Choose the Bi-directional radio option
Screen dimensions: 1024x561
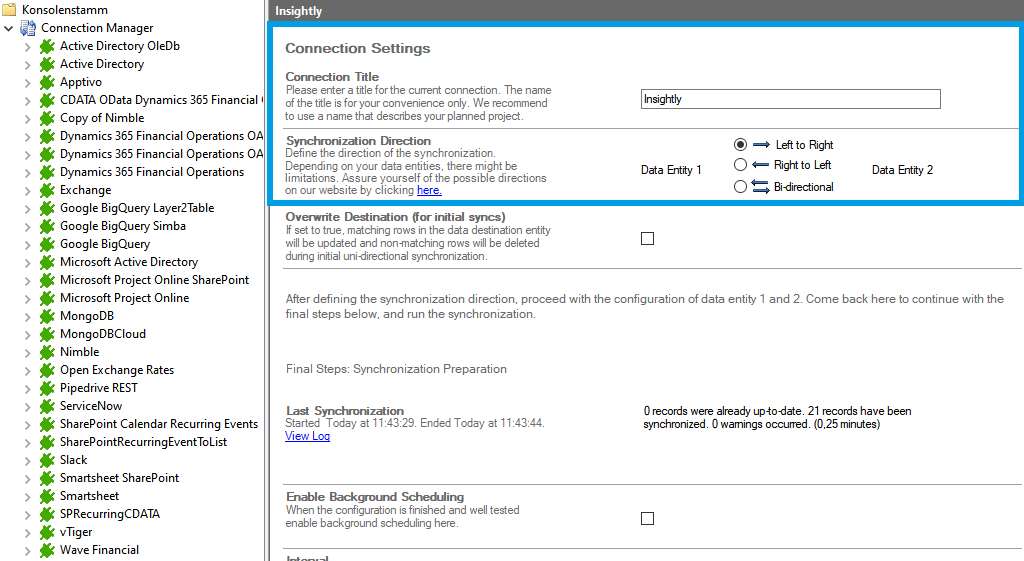point(741,186)
